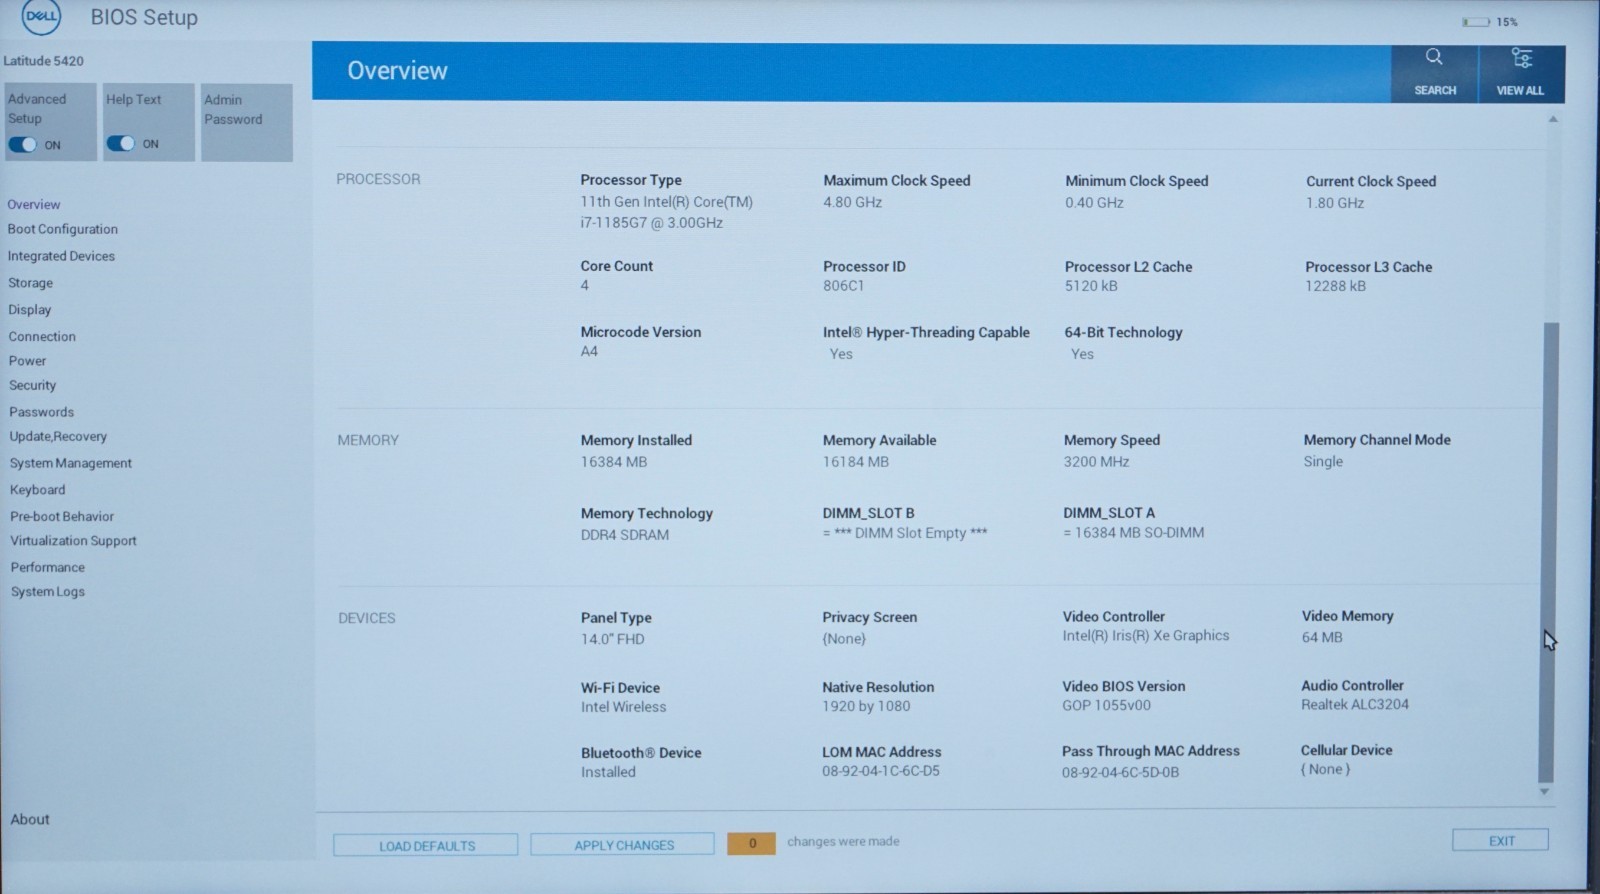Open the Admin Password tile
The image size is (1600, 894).
click(x=246, y=122)
